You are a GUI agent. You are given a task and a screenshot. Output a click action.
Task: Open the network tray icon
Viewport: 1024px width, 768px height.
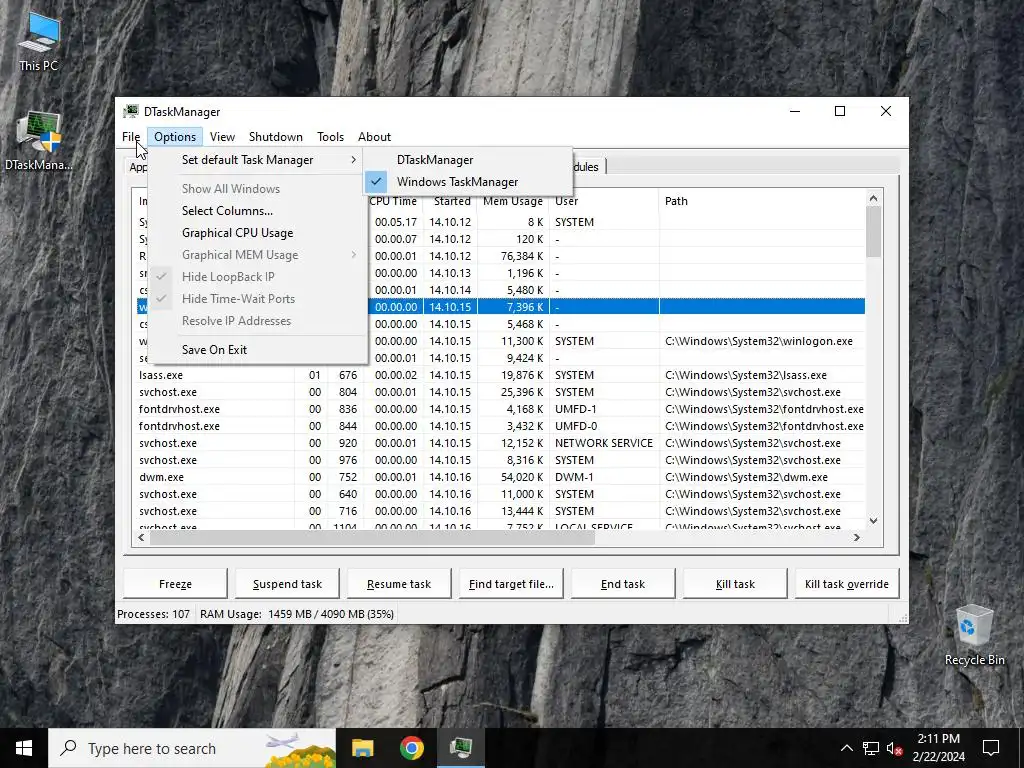point(871,748)
